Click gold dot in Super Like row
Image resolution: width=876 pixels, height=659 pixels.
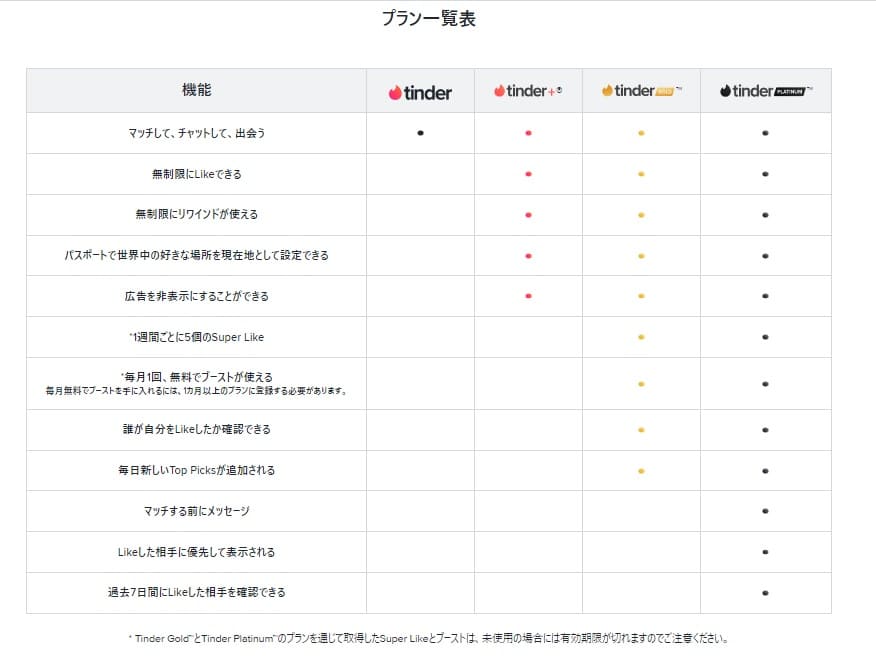point(641,337)
